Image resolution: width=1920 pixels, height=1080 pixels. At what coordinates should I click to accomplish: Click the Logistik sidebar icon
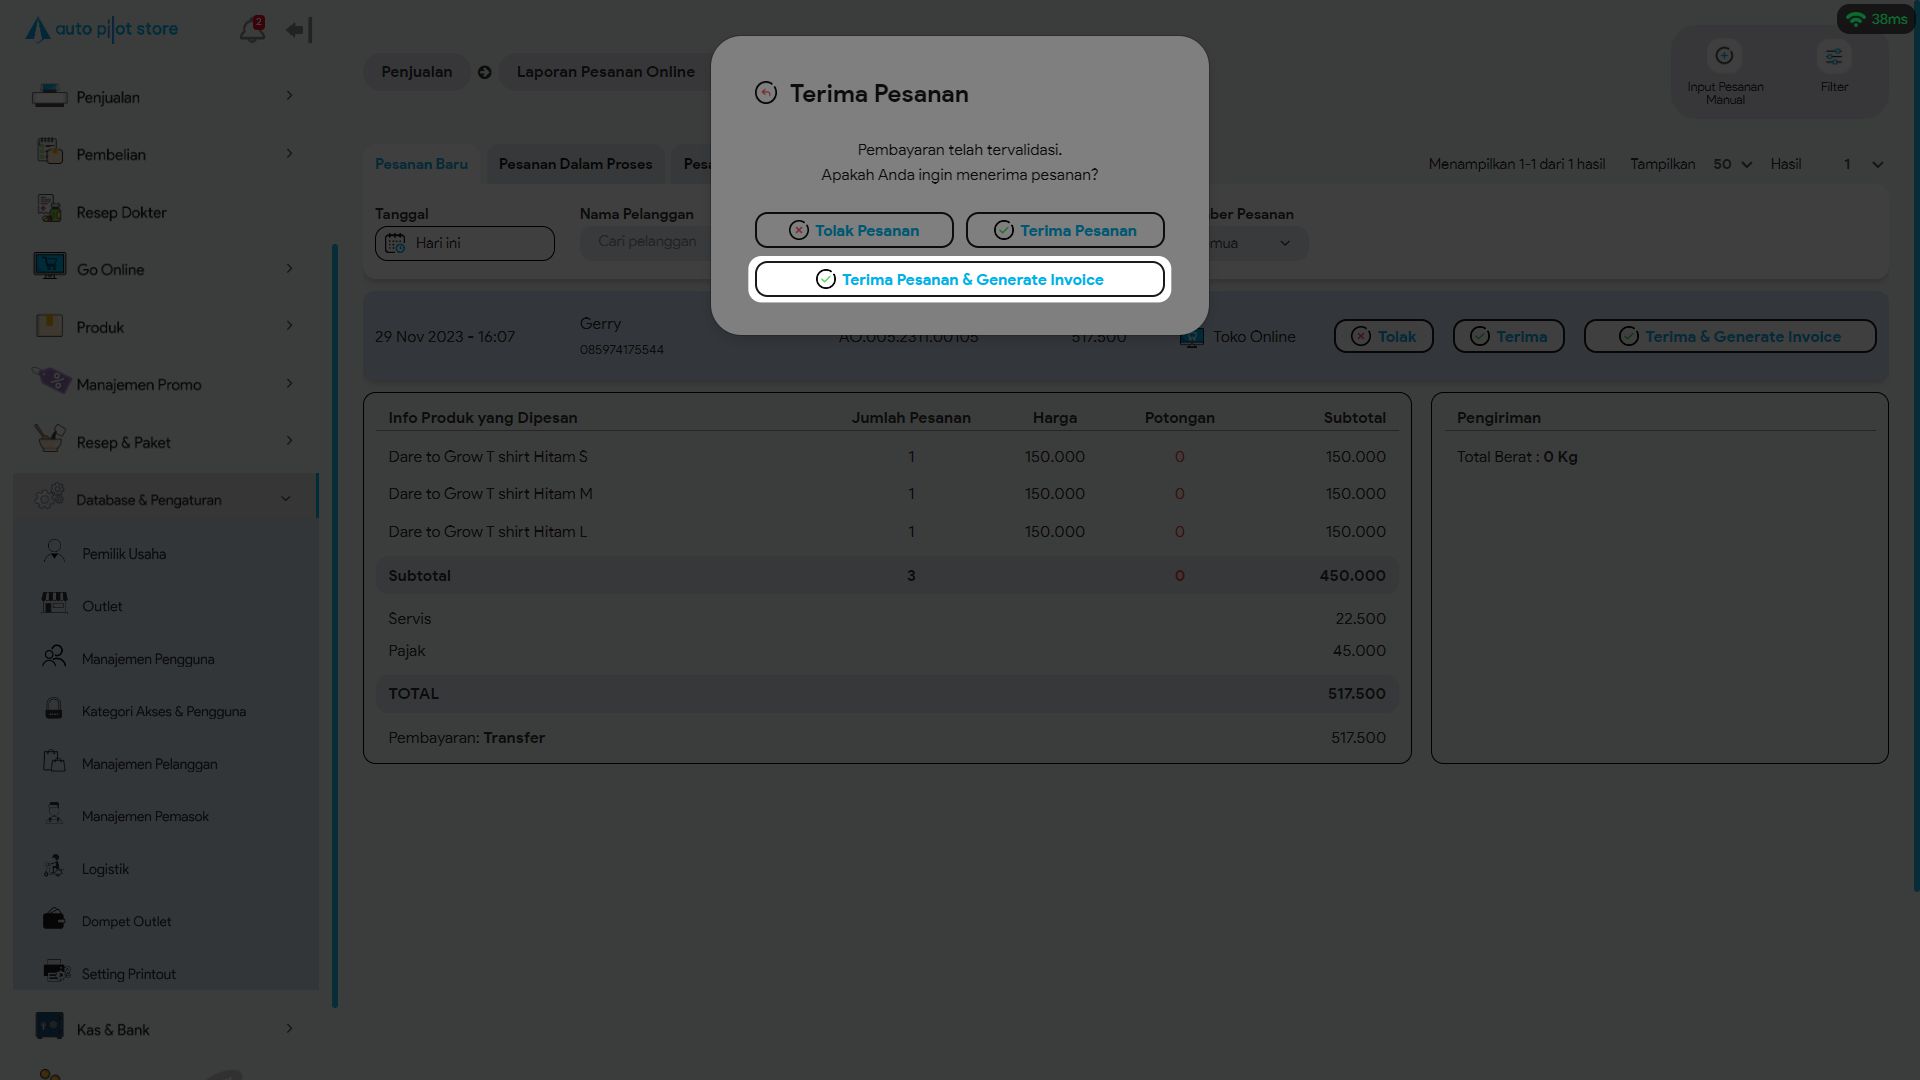pos(54,867)
